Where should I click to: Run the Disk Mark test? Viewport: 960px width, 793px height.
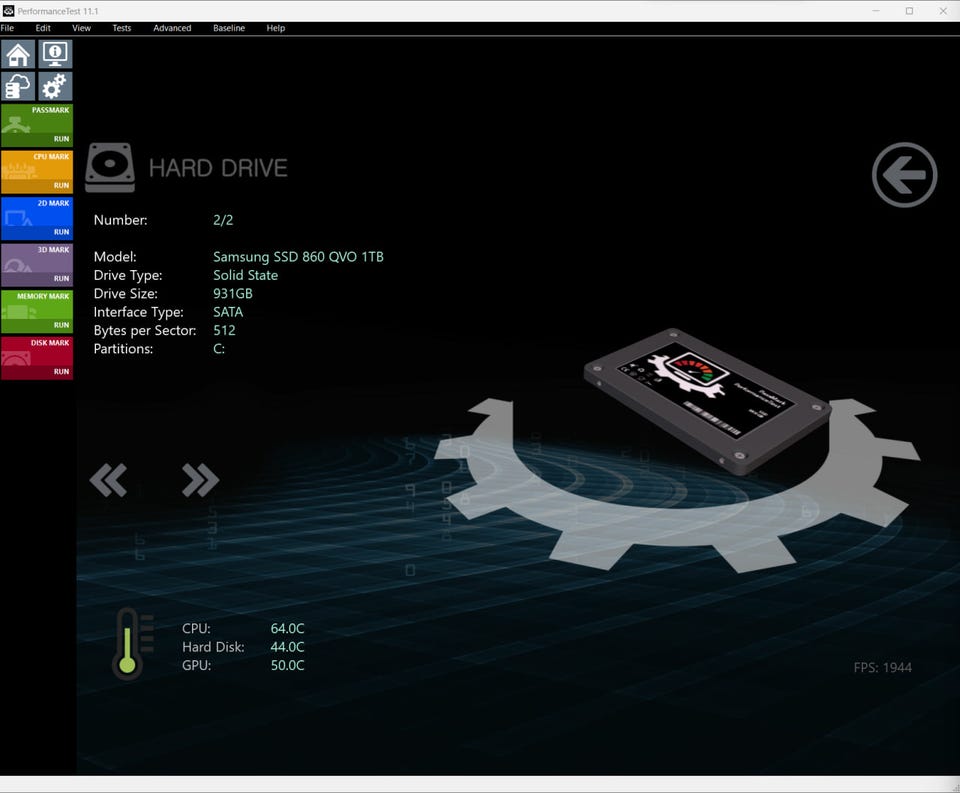37,358
